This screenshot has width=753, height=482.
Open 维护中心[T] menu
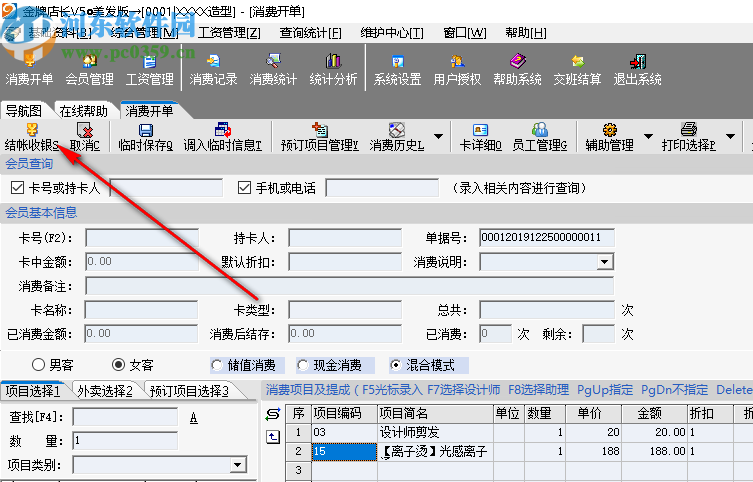tap(392, 33)
